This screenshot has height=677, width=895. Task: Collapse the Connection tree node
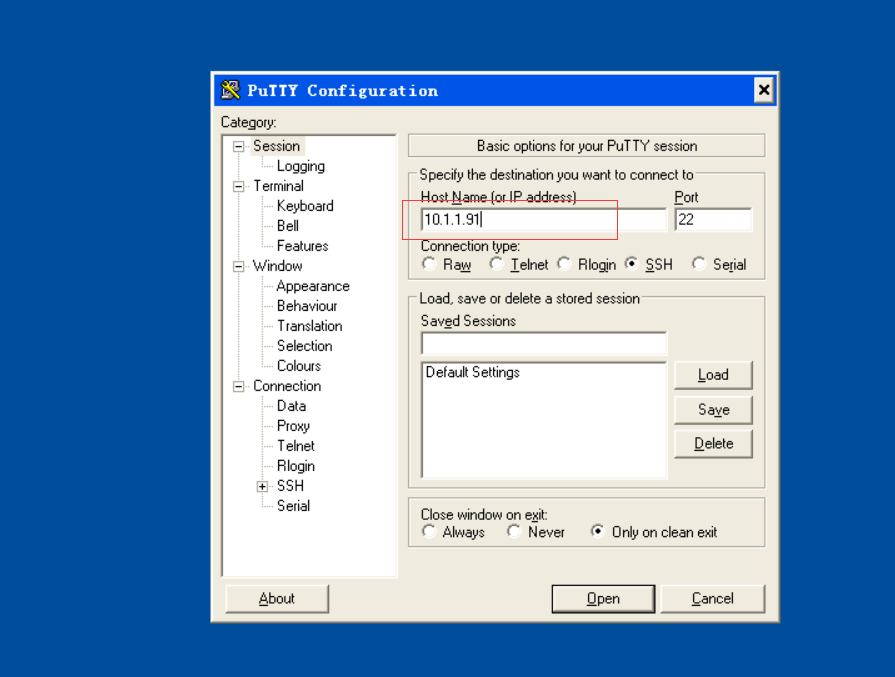coord(239,386)
